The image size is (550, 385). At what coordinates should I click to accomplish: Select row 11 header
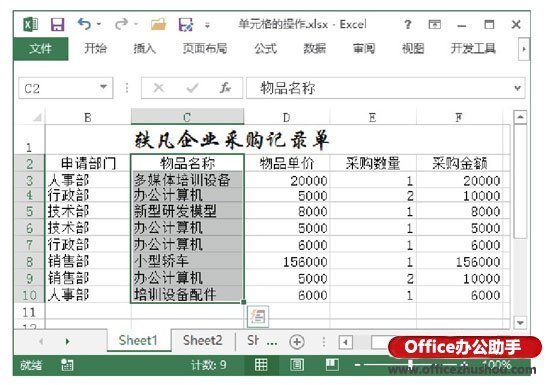point(29,311)
